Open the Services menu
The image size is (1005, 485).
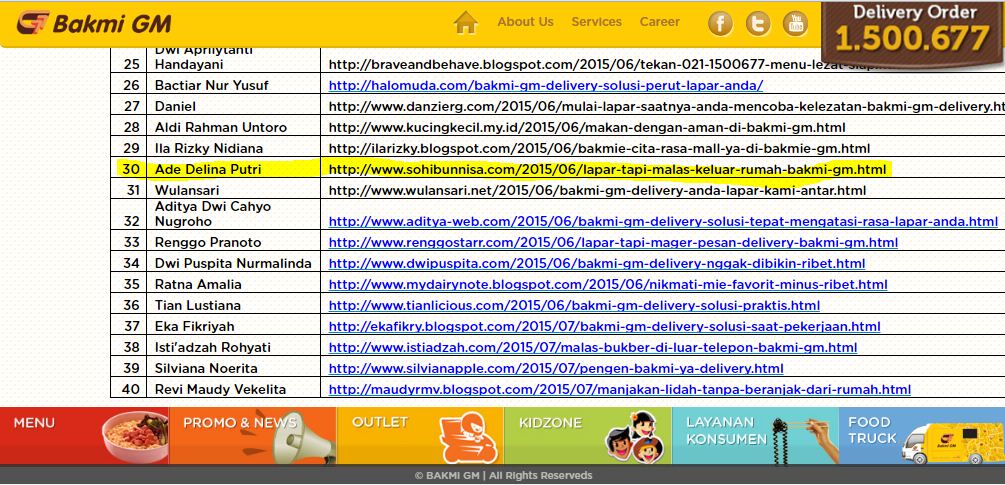click(x=597, y=22)
